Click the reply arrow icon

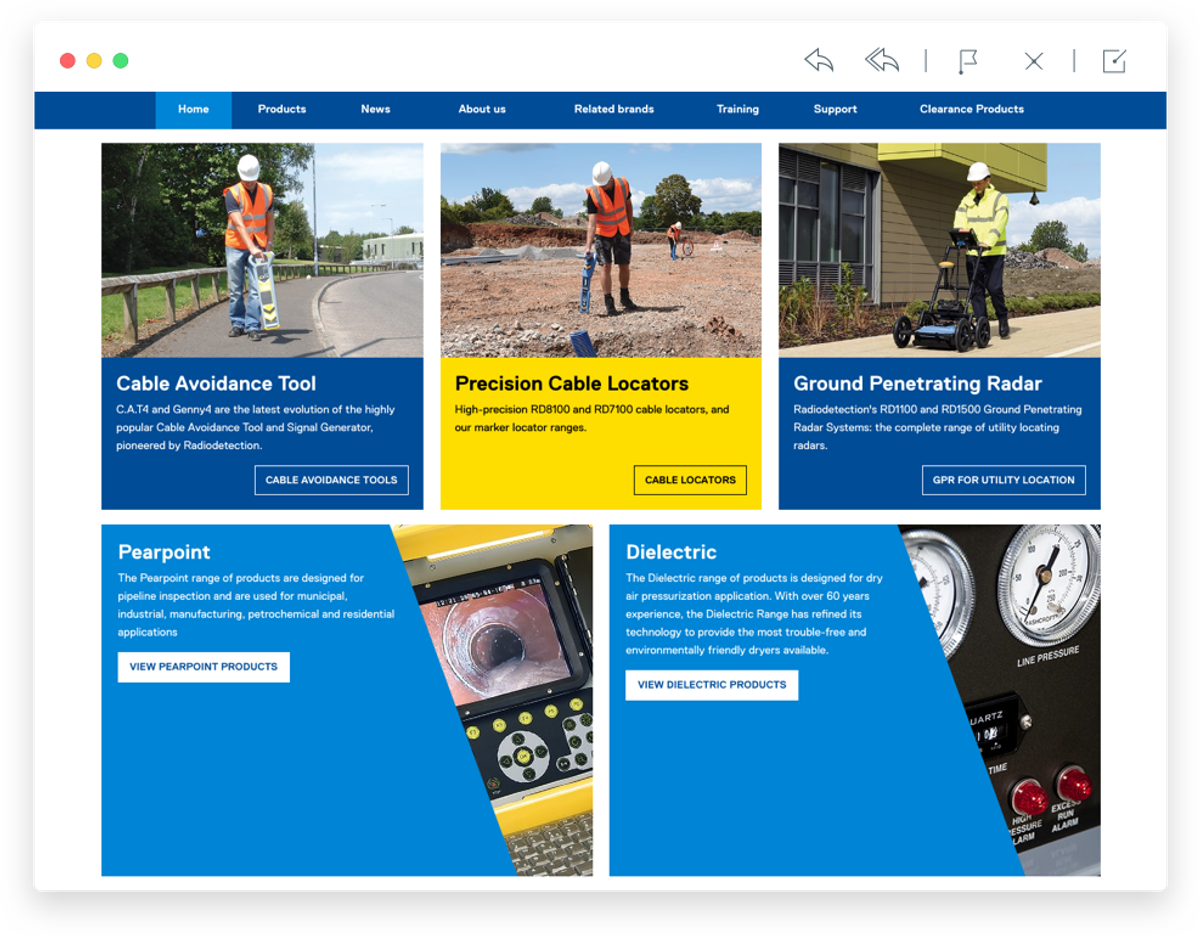(x=819, y=61)
